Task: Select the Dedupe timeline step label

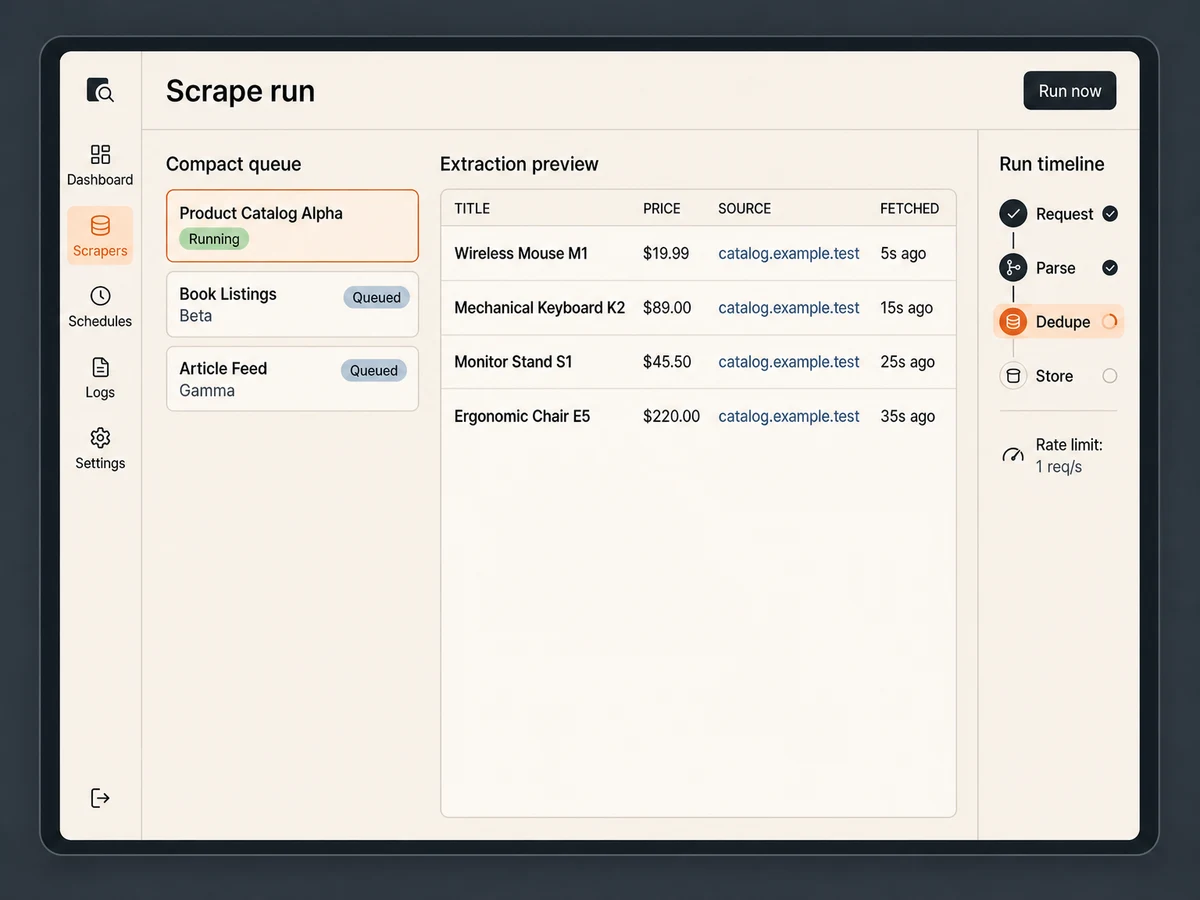Action: click(x=1063, y=322)
